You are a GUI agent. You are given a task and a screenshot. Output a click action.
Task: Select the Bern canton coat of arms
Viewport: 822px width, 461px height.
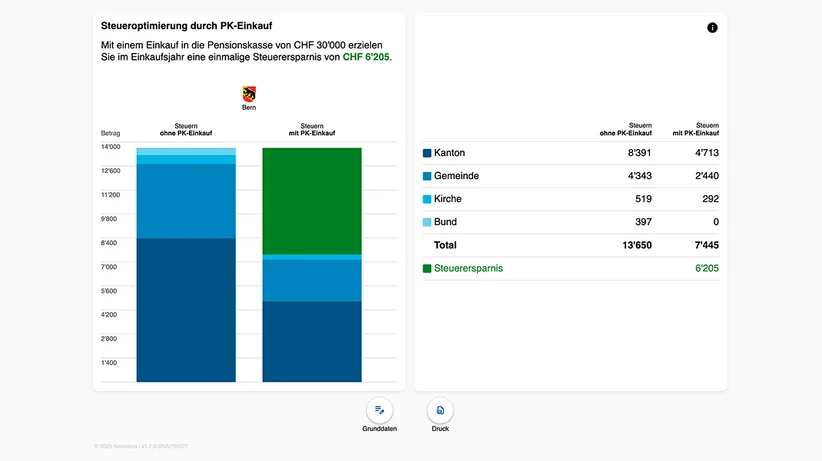click(x=249, y=94)
